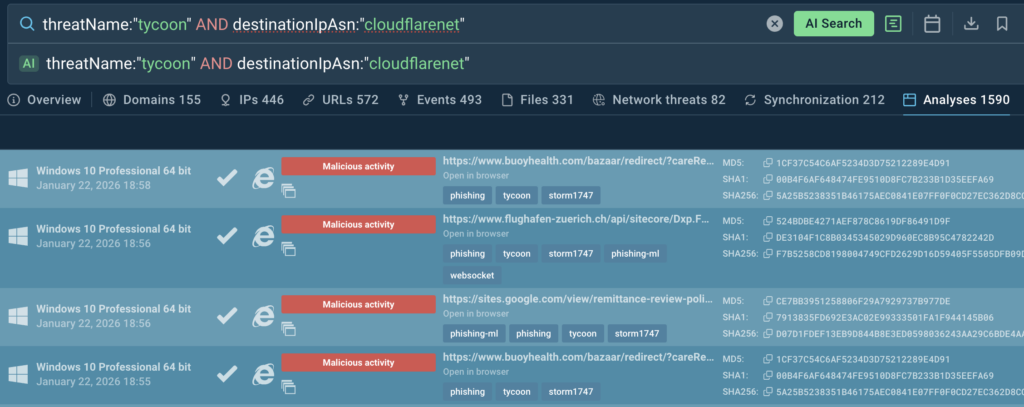
Task: Open the Domains 155 tab
Action: (x=151, y=100)
